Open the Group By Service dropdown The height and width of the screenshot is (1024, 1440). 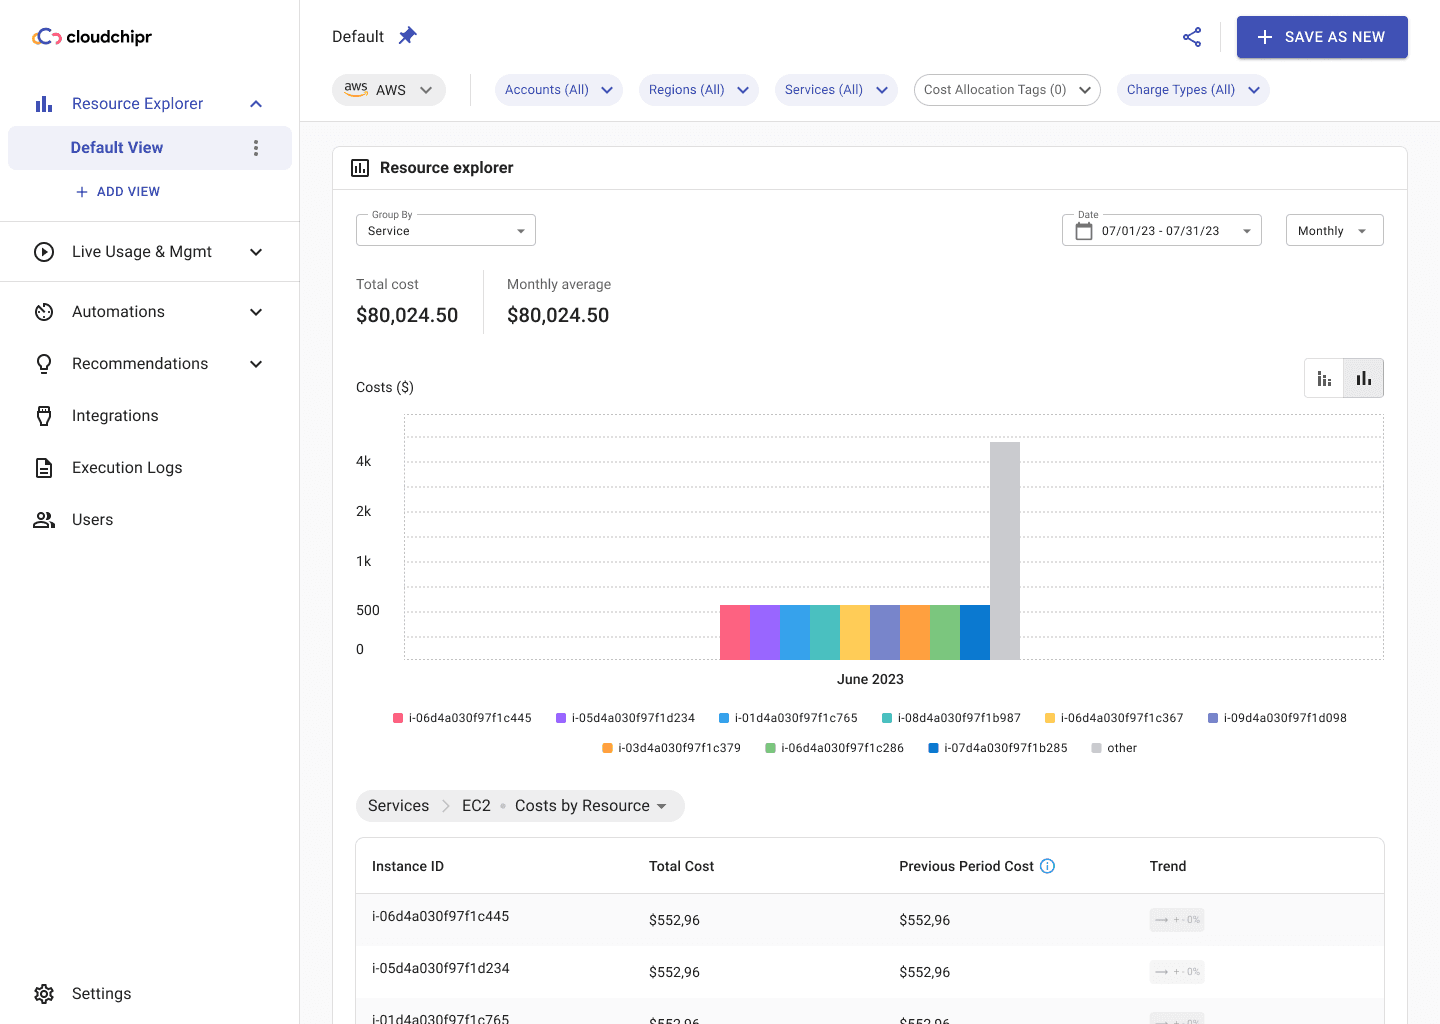tap(446, 230)
